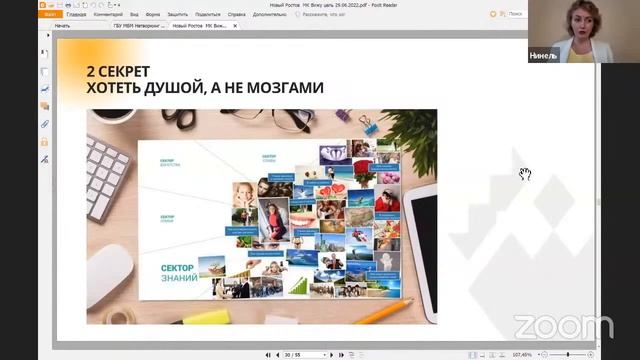Switch to the Комментарий ribbon tab
The image size is (640, 360).
point(108,14)
